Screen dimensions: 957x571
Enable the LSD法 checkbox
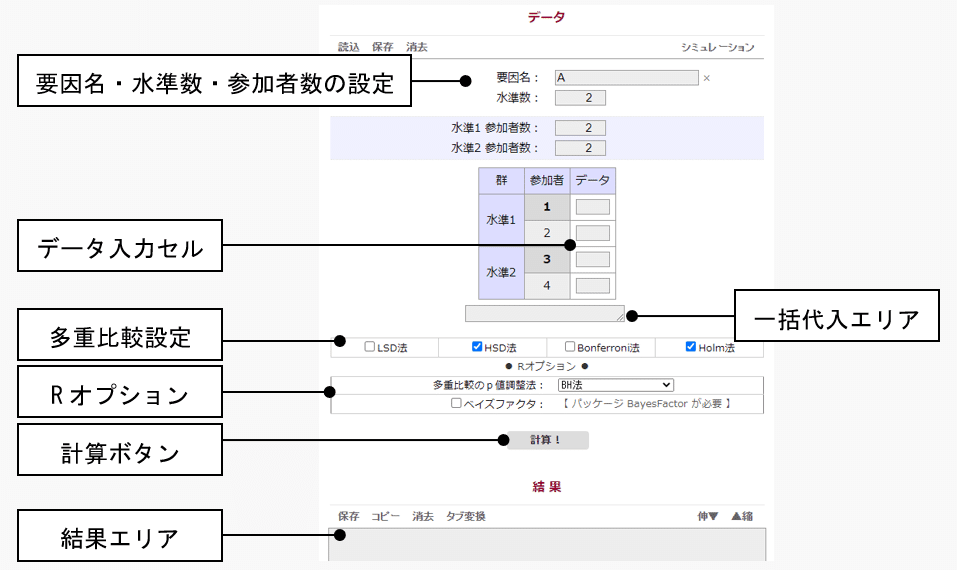click(x=369, y=347)
